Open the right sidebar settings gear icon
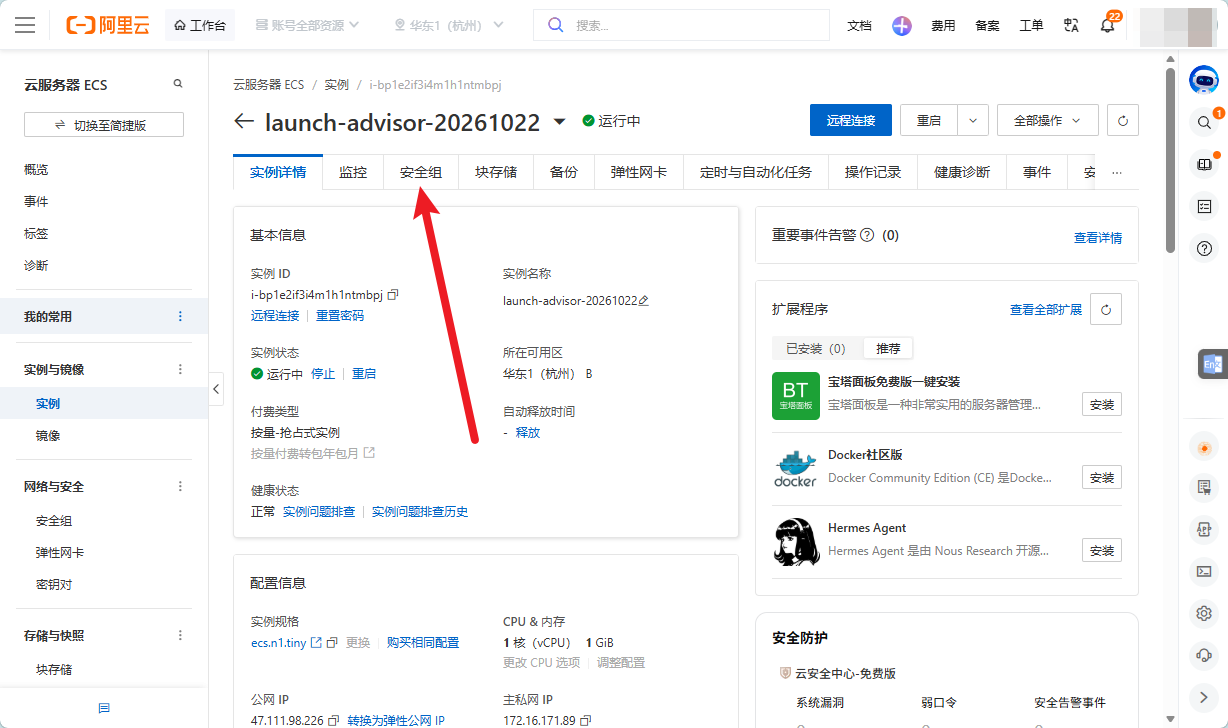The image size is (1228, 728). point(1204,613)
